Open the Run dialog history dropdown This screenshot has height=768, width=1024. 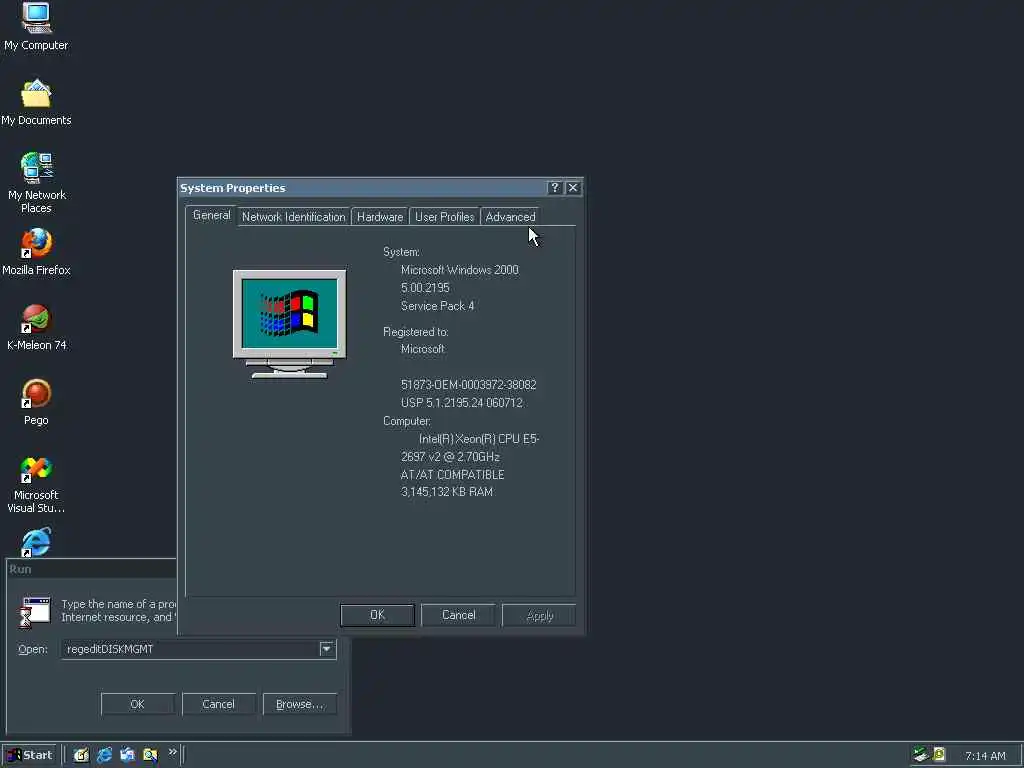[x=327, y=649]
